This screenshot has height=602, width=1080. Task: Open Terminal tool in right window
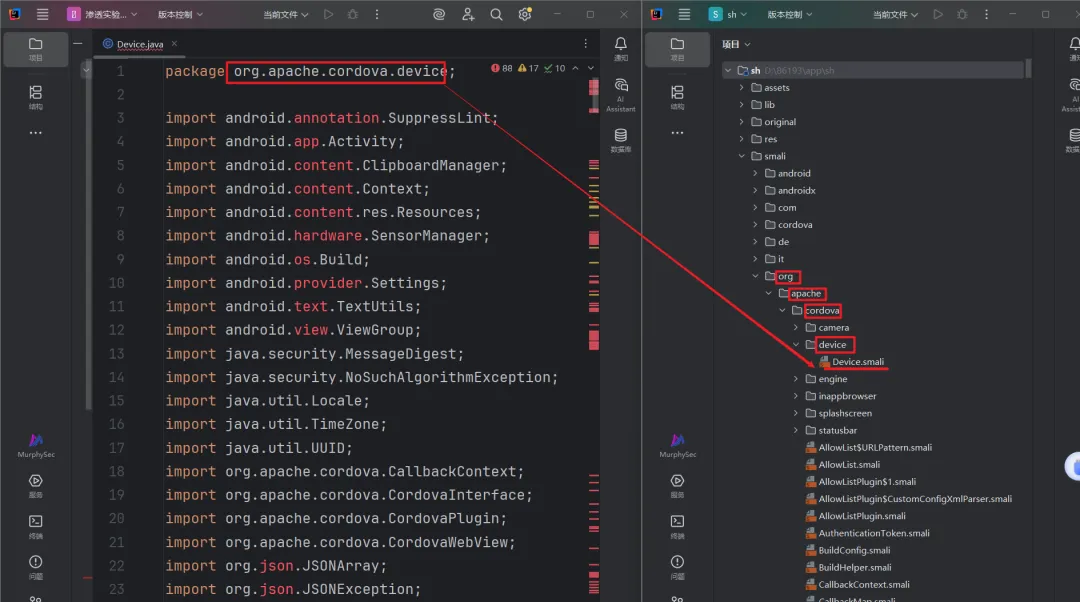pyautogui.click(x=678, y=526)
